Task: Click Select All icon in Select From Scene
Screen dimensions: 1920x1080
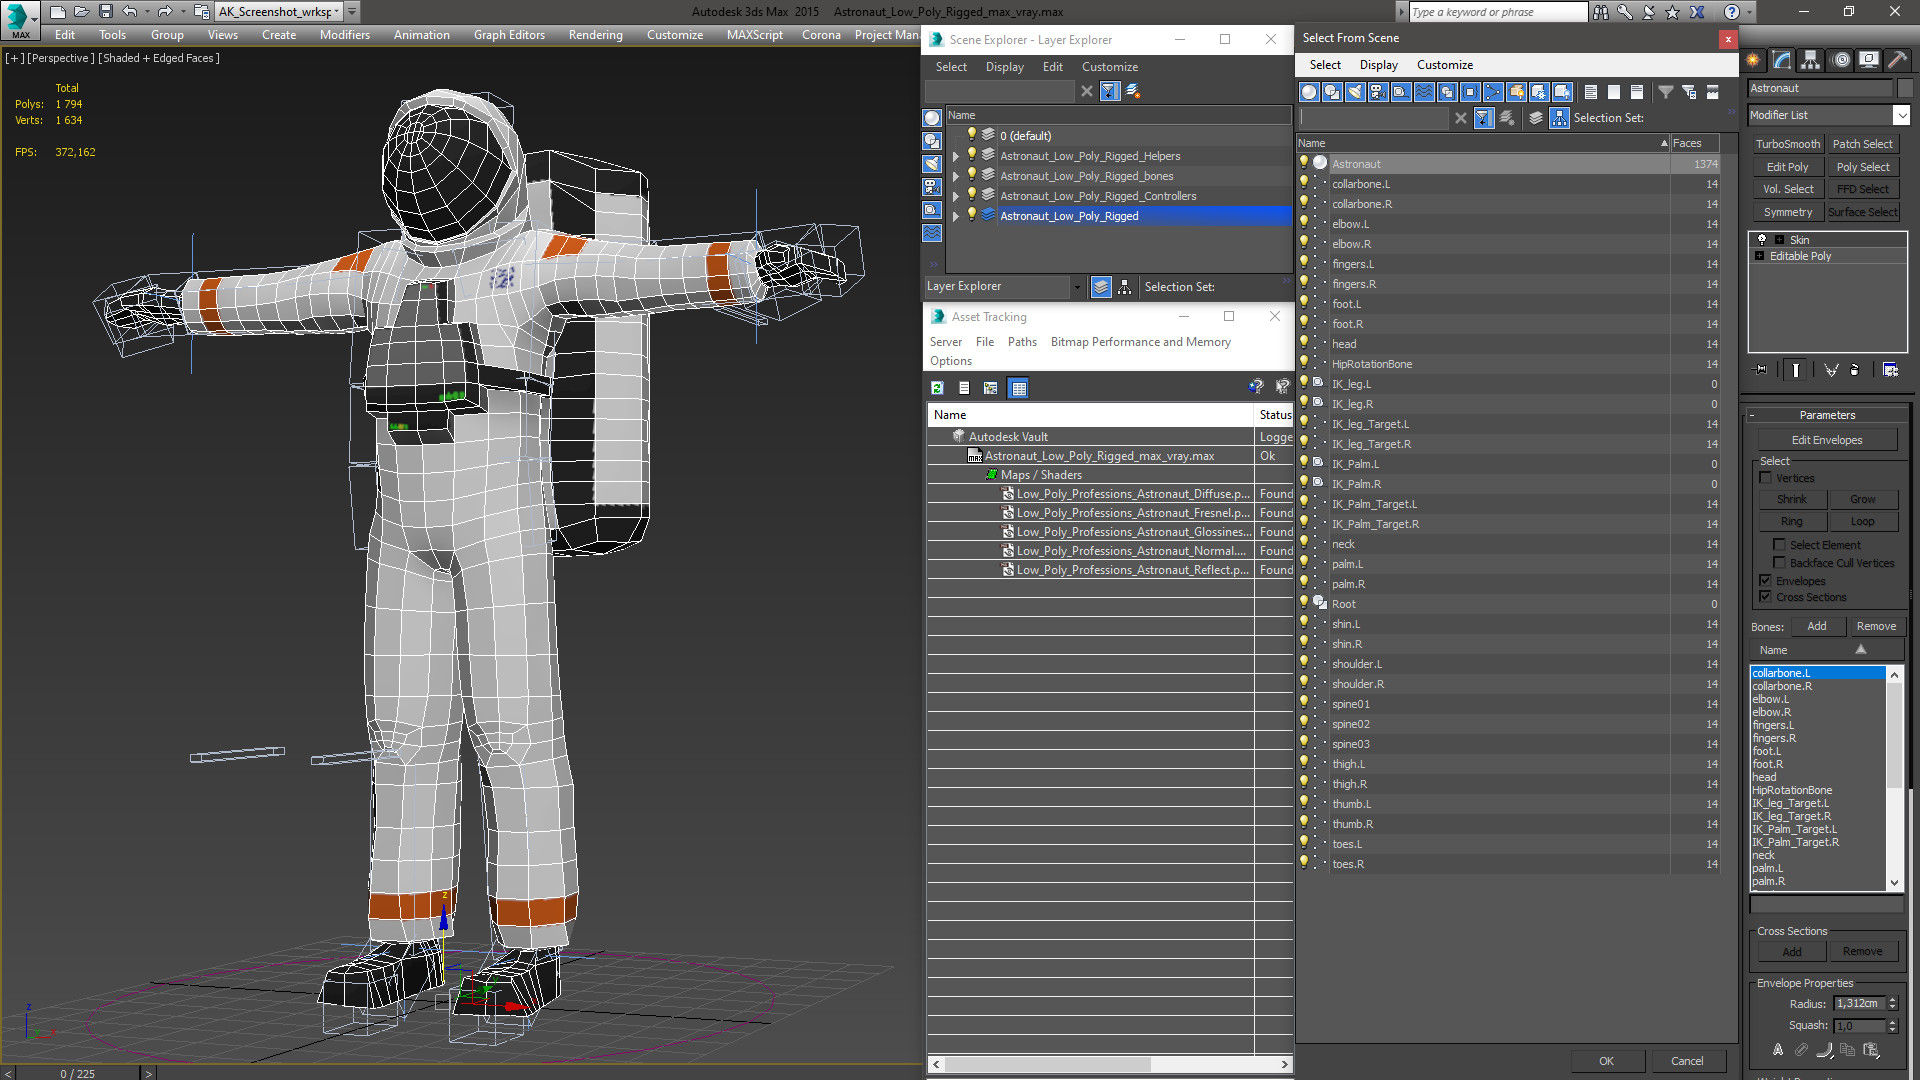Action: click(x=1591, y=92)
